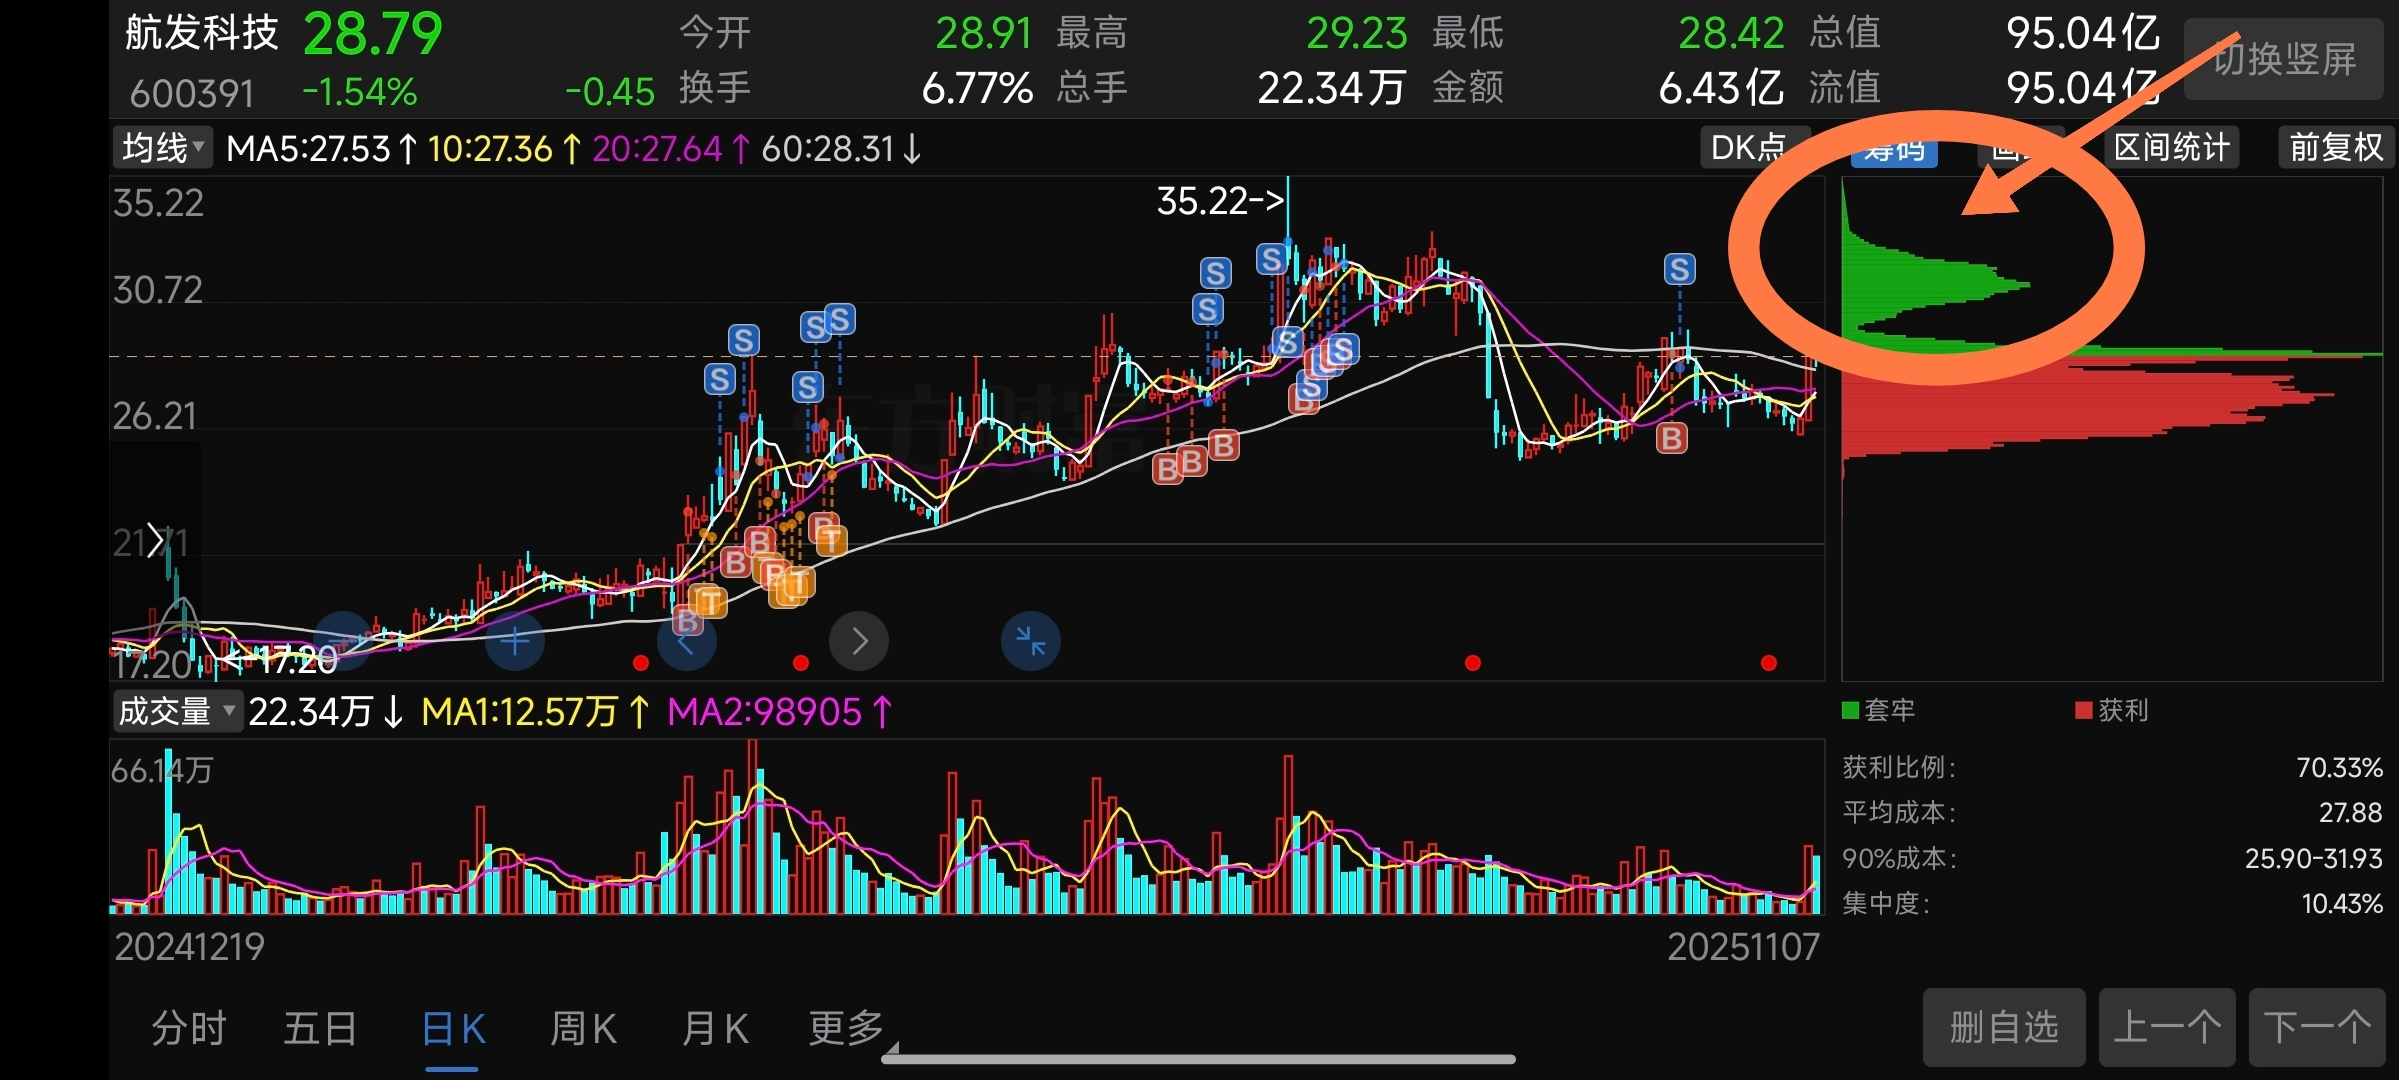2399x1080 pixels.
Task: Open the 均线 indicator dropdown
Action: tap(162, 148)
